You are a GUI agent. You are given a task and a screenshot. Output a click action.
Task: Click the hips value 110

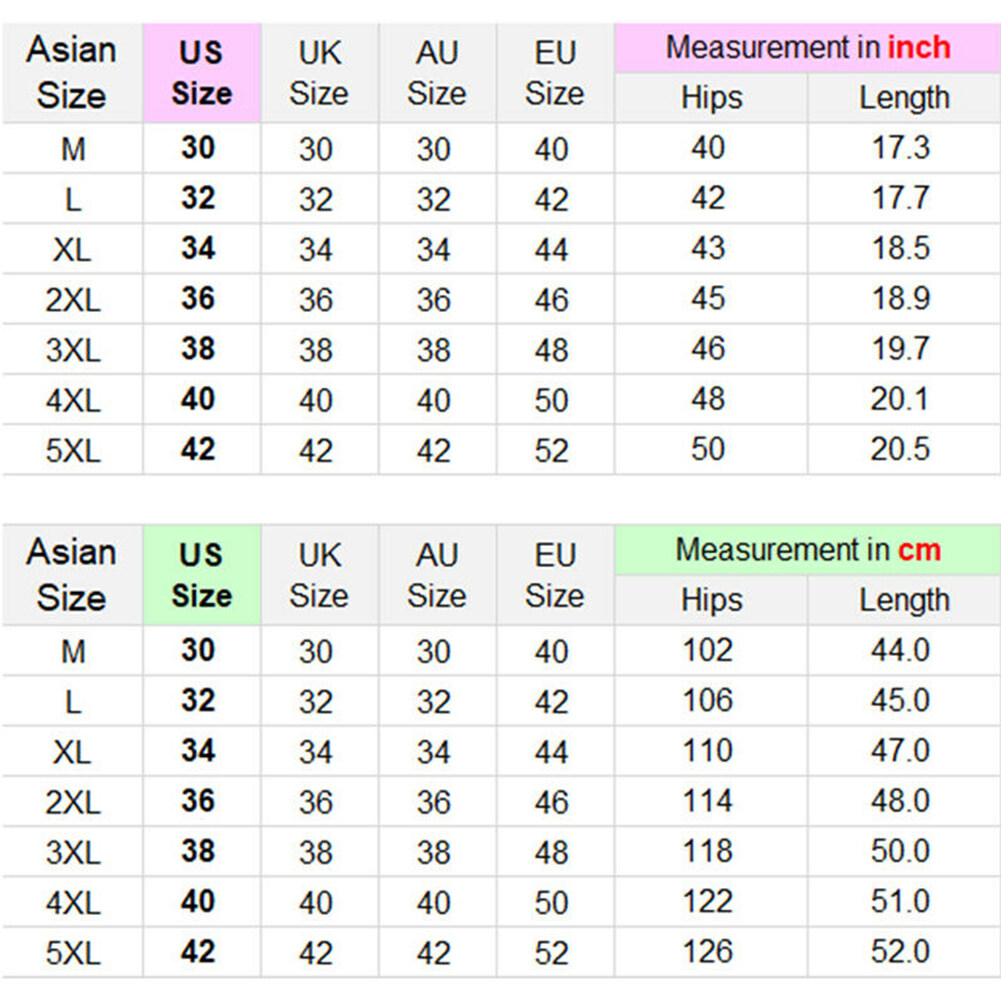tap(708, 751)
